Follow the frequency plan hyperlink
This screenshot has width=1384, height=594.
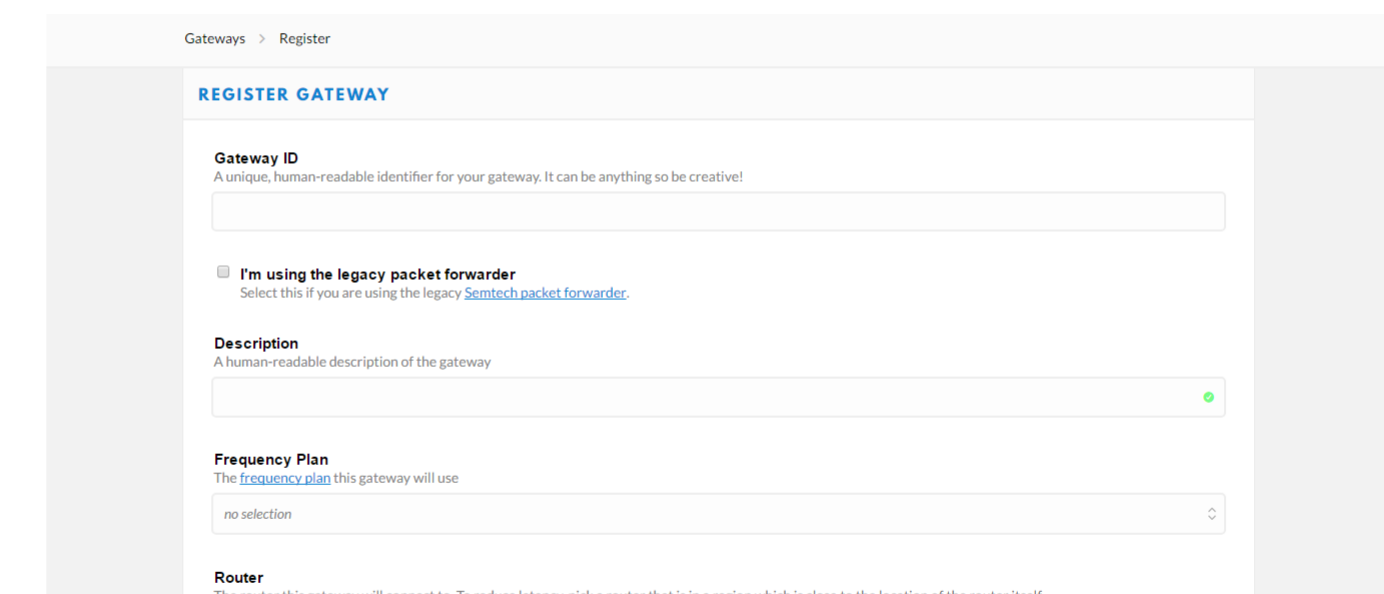point(285,478)
